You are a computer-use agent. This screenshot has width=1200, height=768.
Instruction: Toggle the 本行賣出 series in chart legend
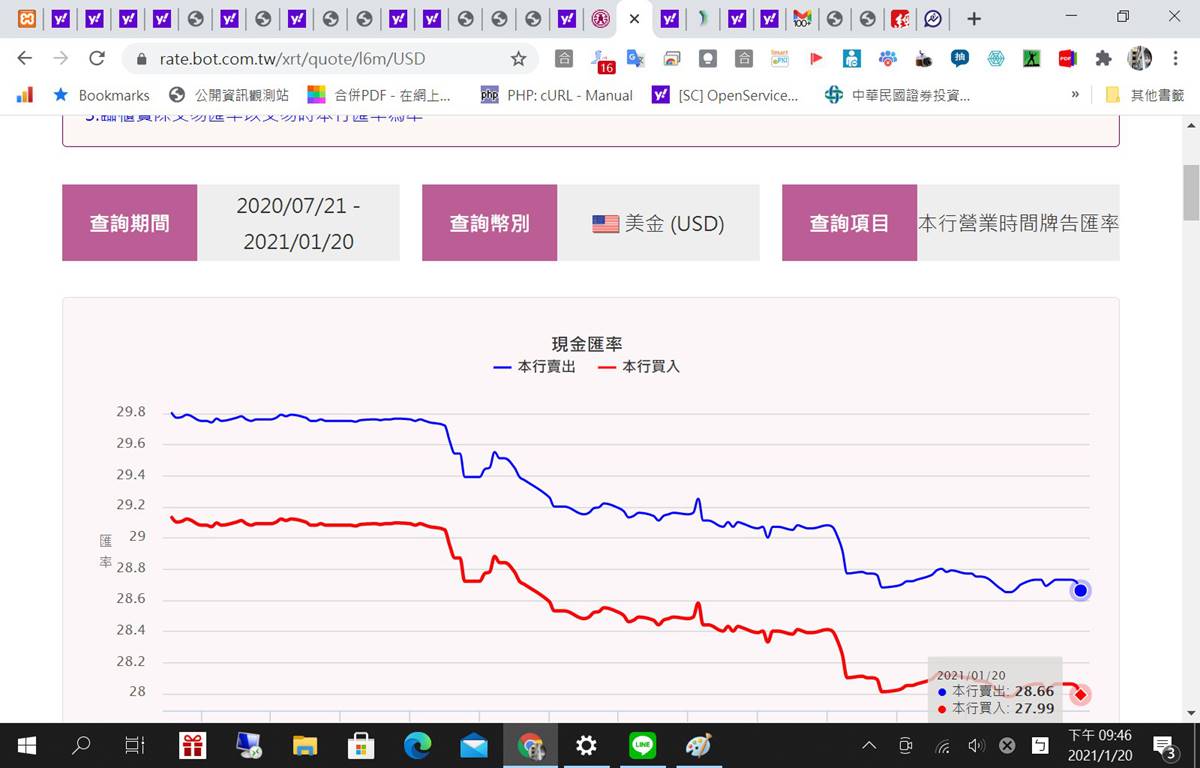(x=535, y=367)
